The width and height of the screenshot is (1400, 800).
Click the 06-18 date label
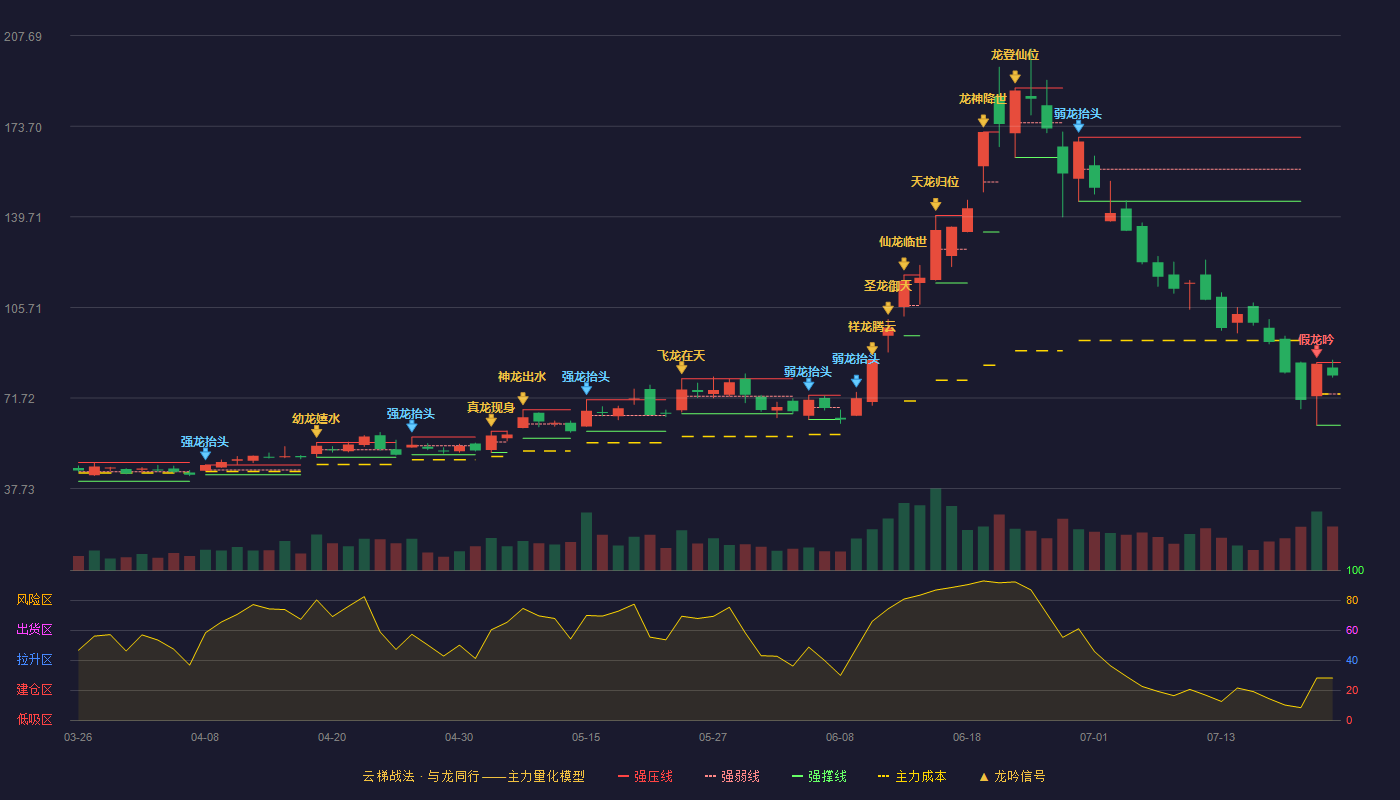click(x=967, y=737)
